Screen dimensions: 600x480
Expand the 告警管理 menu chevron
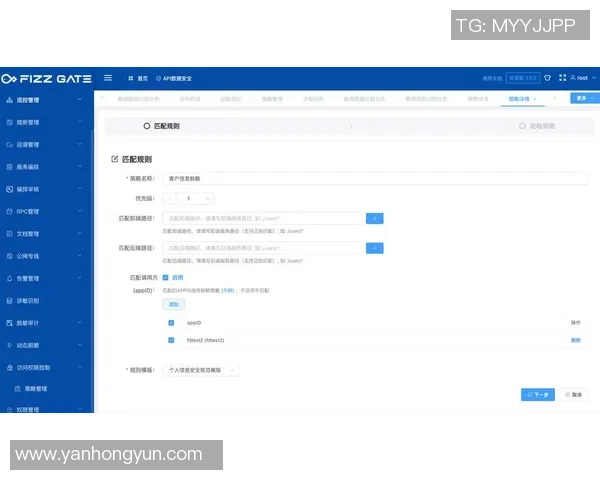(x=80, y=278)
